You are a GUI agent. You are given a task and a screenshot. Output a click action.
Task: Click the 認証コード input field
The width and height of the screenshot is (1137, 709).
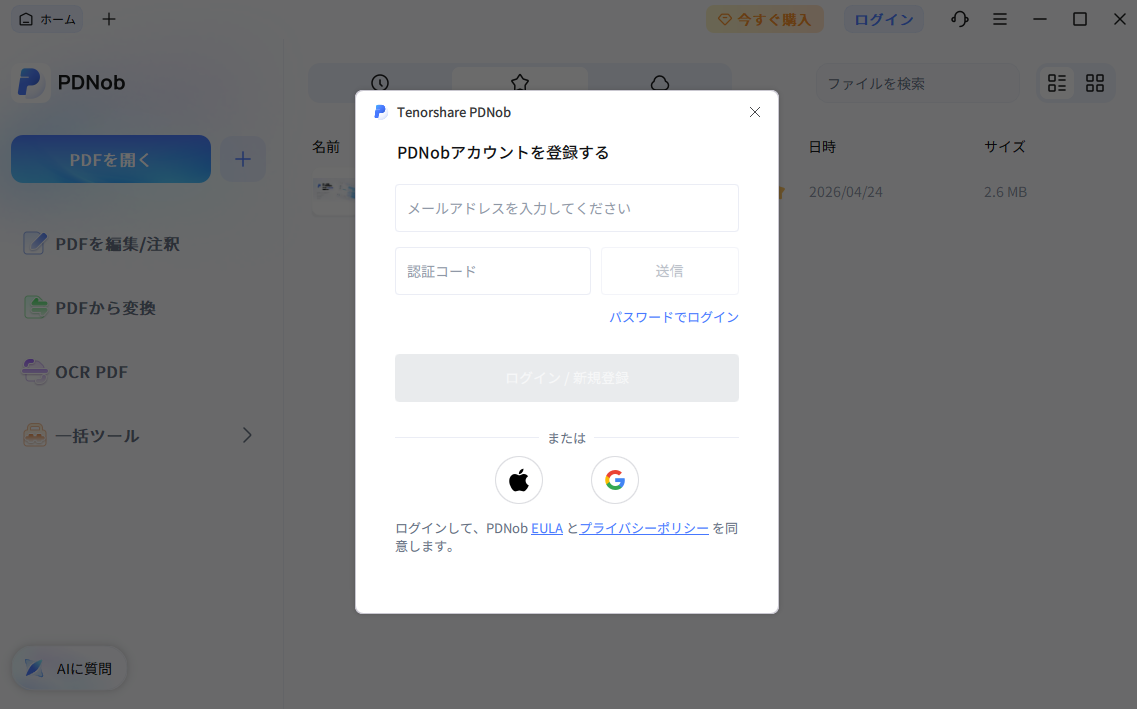tap(492, 271)
